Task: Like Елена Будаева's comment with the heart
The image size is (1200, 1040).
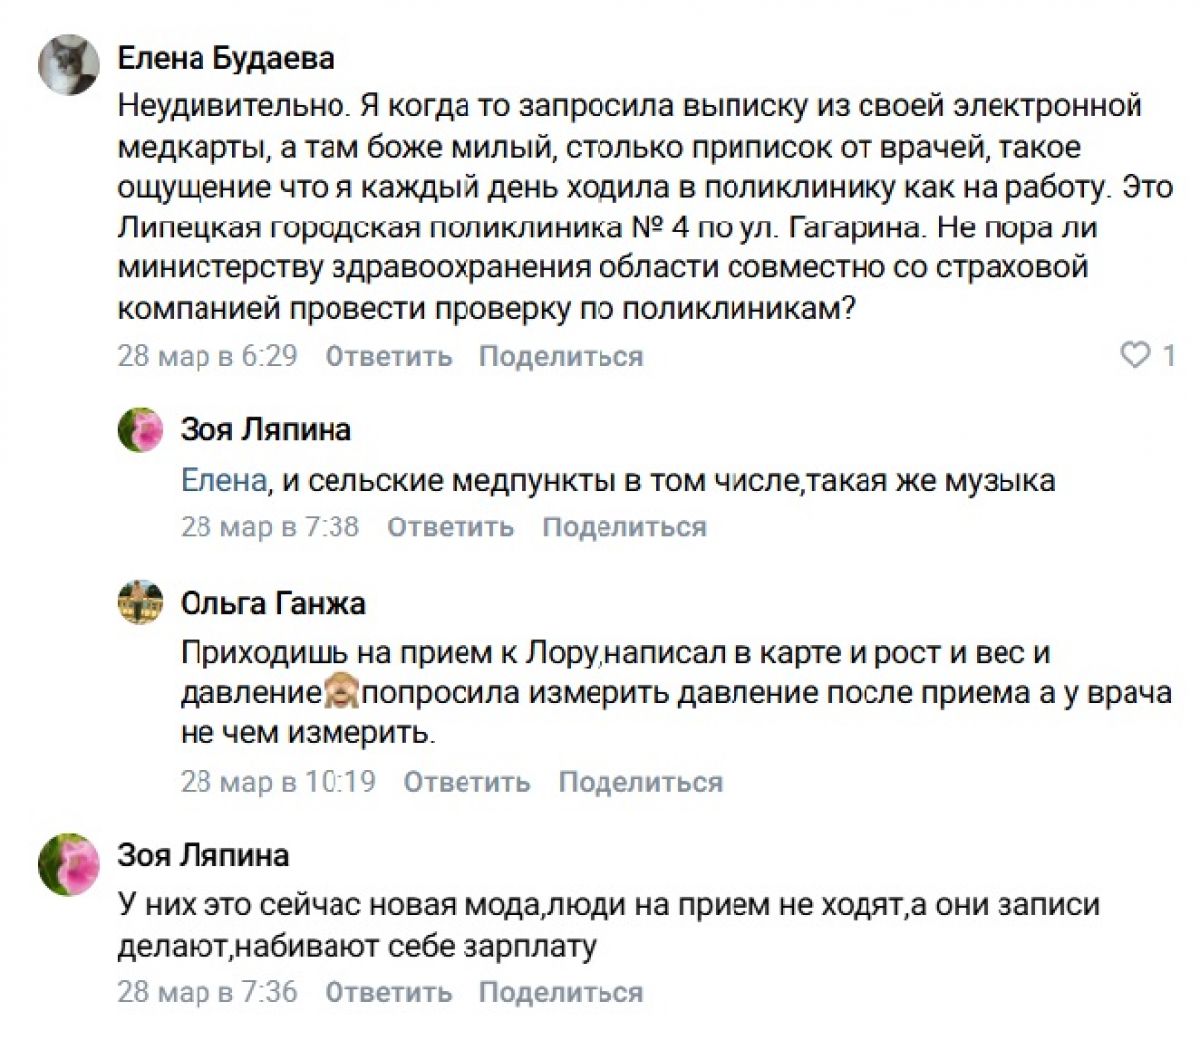Action: (1136, 355)
